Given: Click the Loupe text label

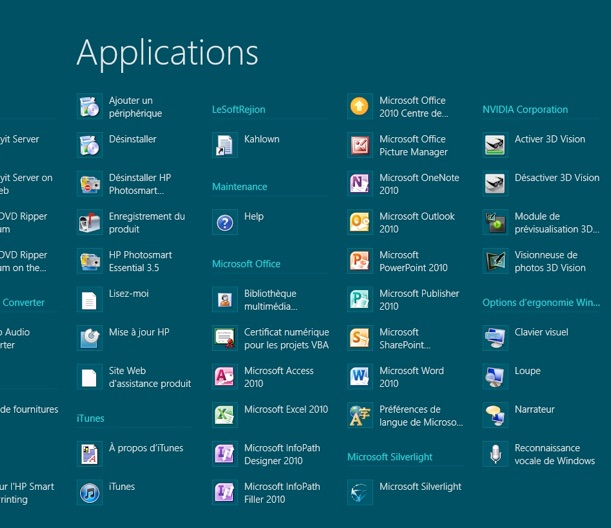Looking at the screenshot, I should pyautogui.click(x=527, y=371).
